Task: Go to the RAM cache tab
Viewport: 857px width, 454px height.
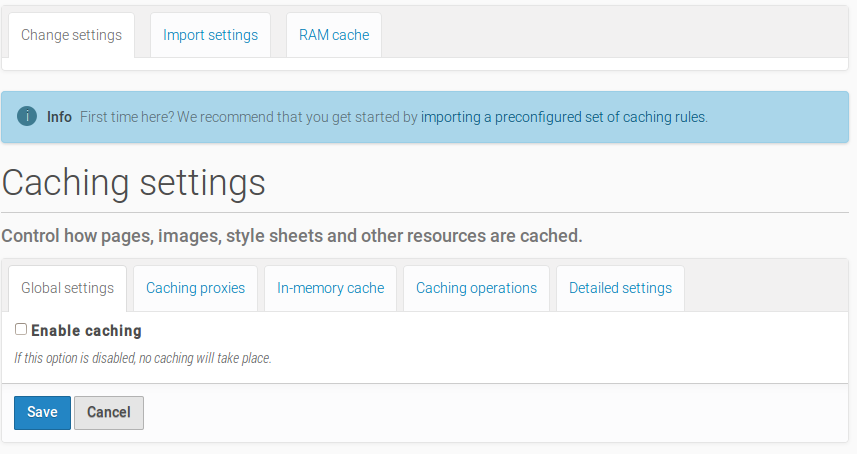Action: (x=333, y=35)
